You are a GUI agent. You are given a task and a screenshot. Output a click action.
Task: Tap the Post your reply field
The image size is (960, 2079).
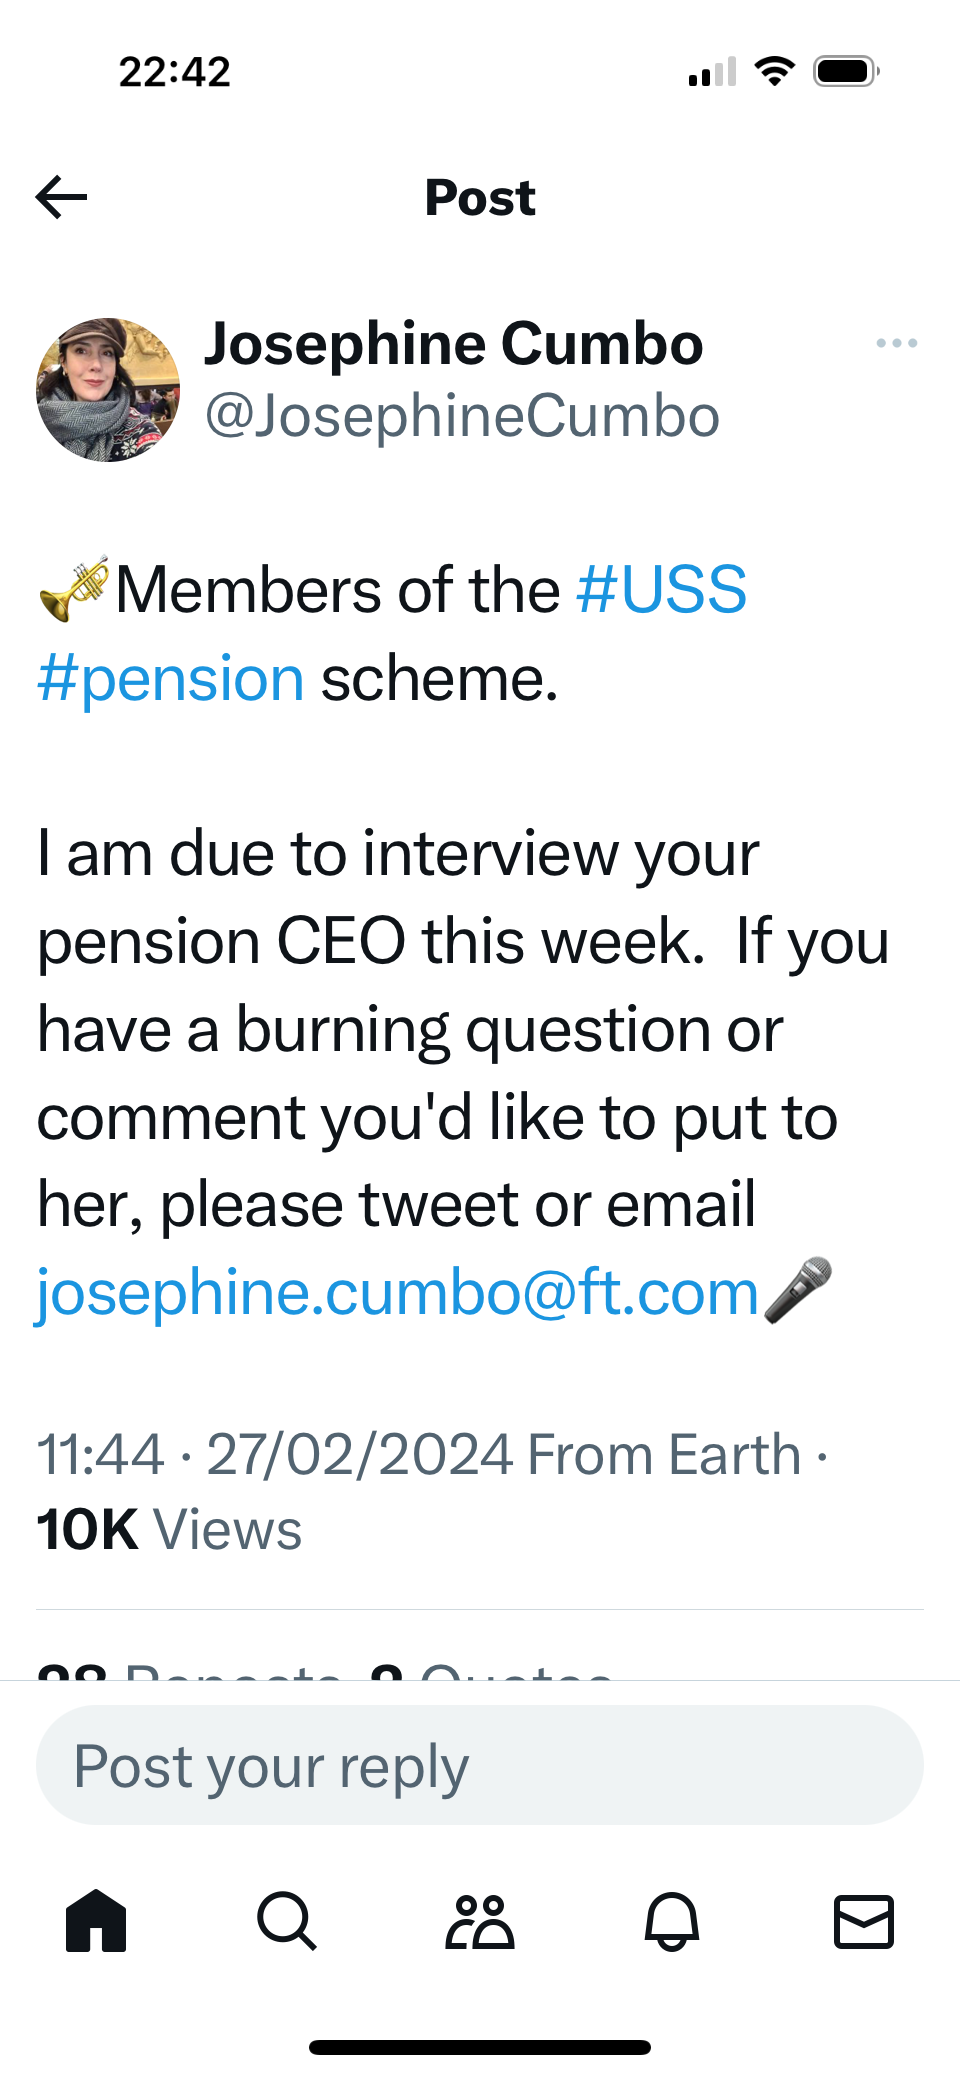tap(480, 1766)
